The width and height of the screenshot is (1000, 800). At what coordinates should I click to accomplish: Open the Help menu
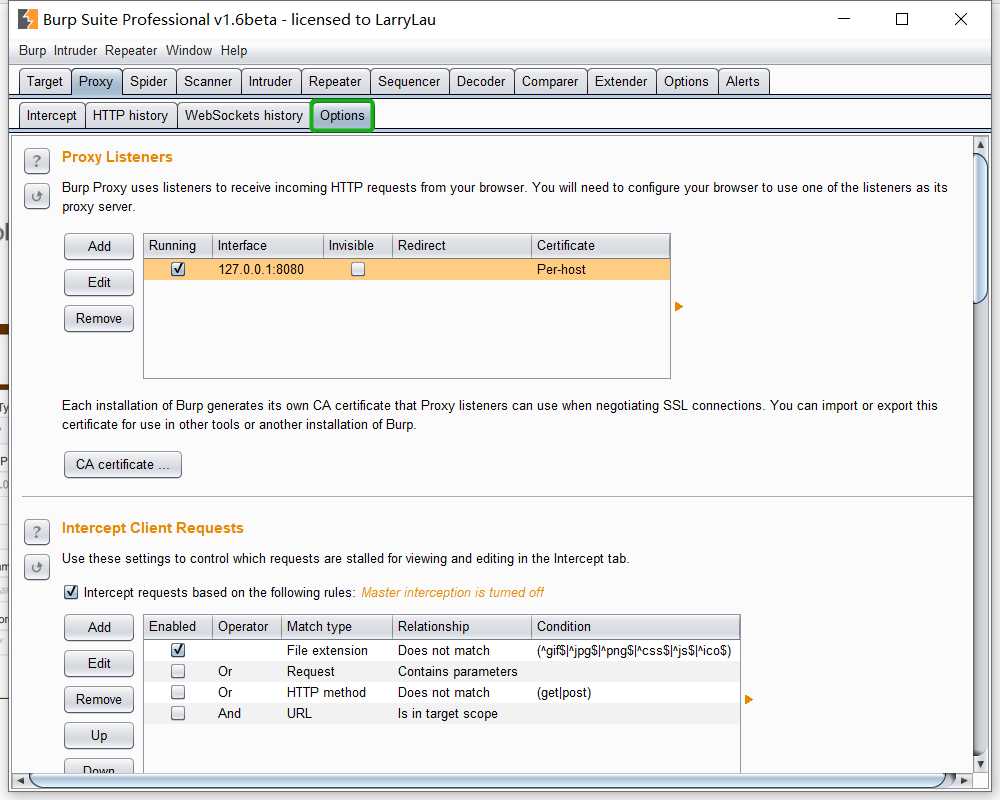click(x=234, y=50)
